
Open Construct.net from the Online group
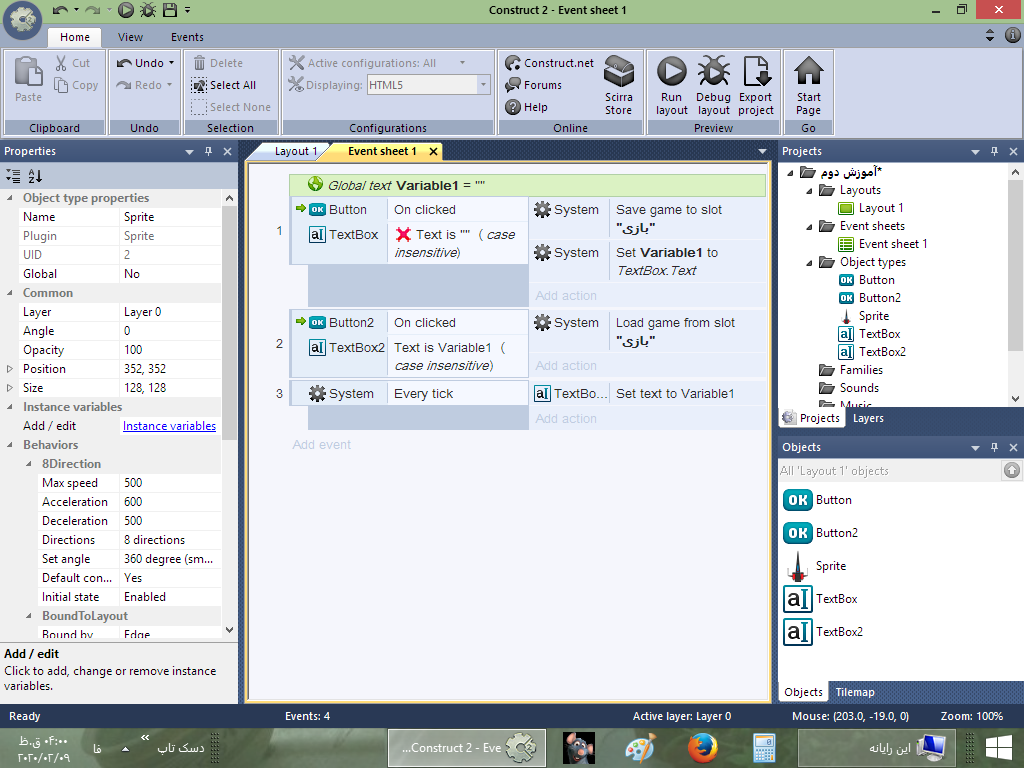click(549, 63)
